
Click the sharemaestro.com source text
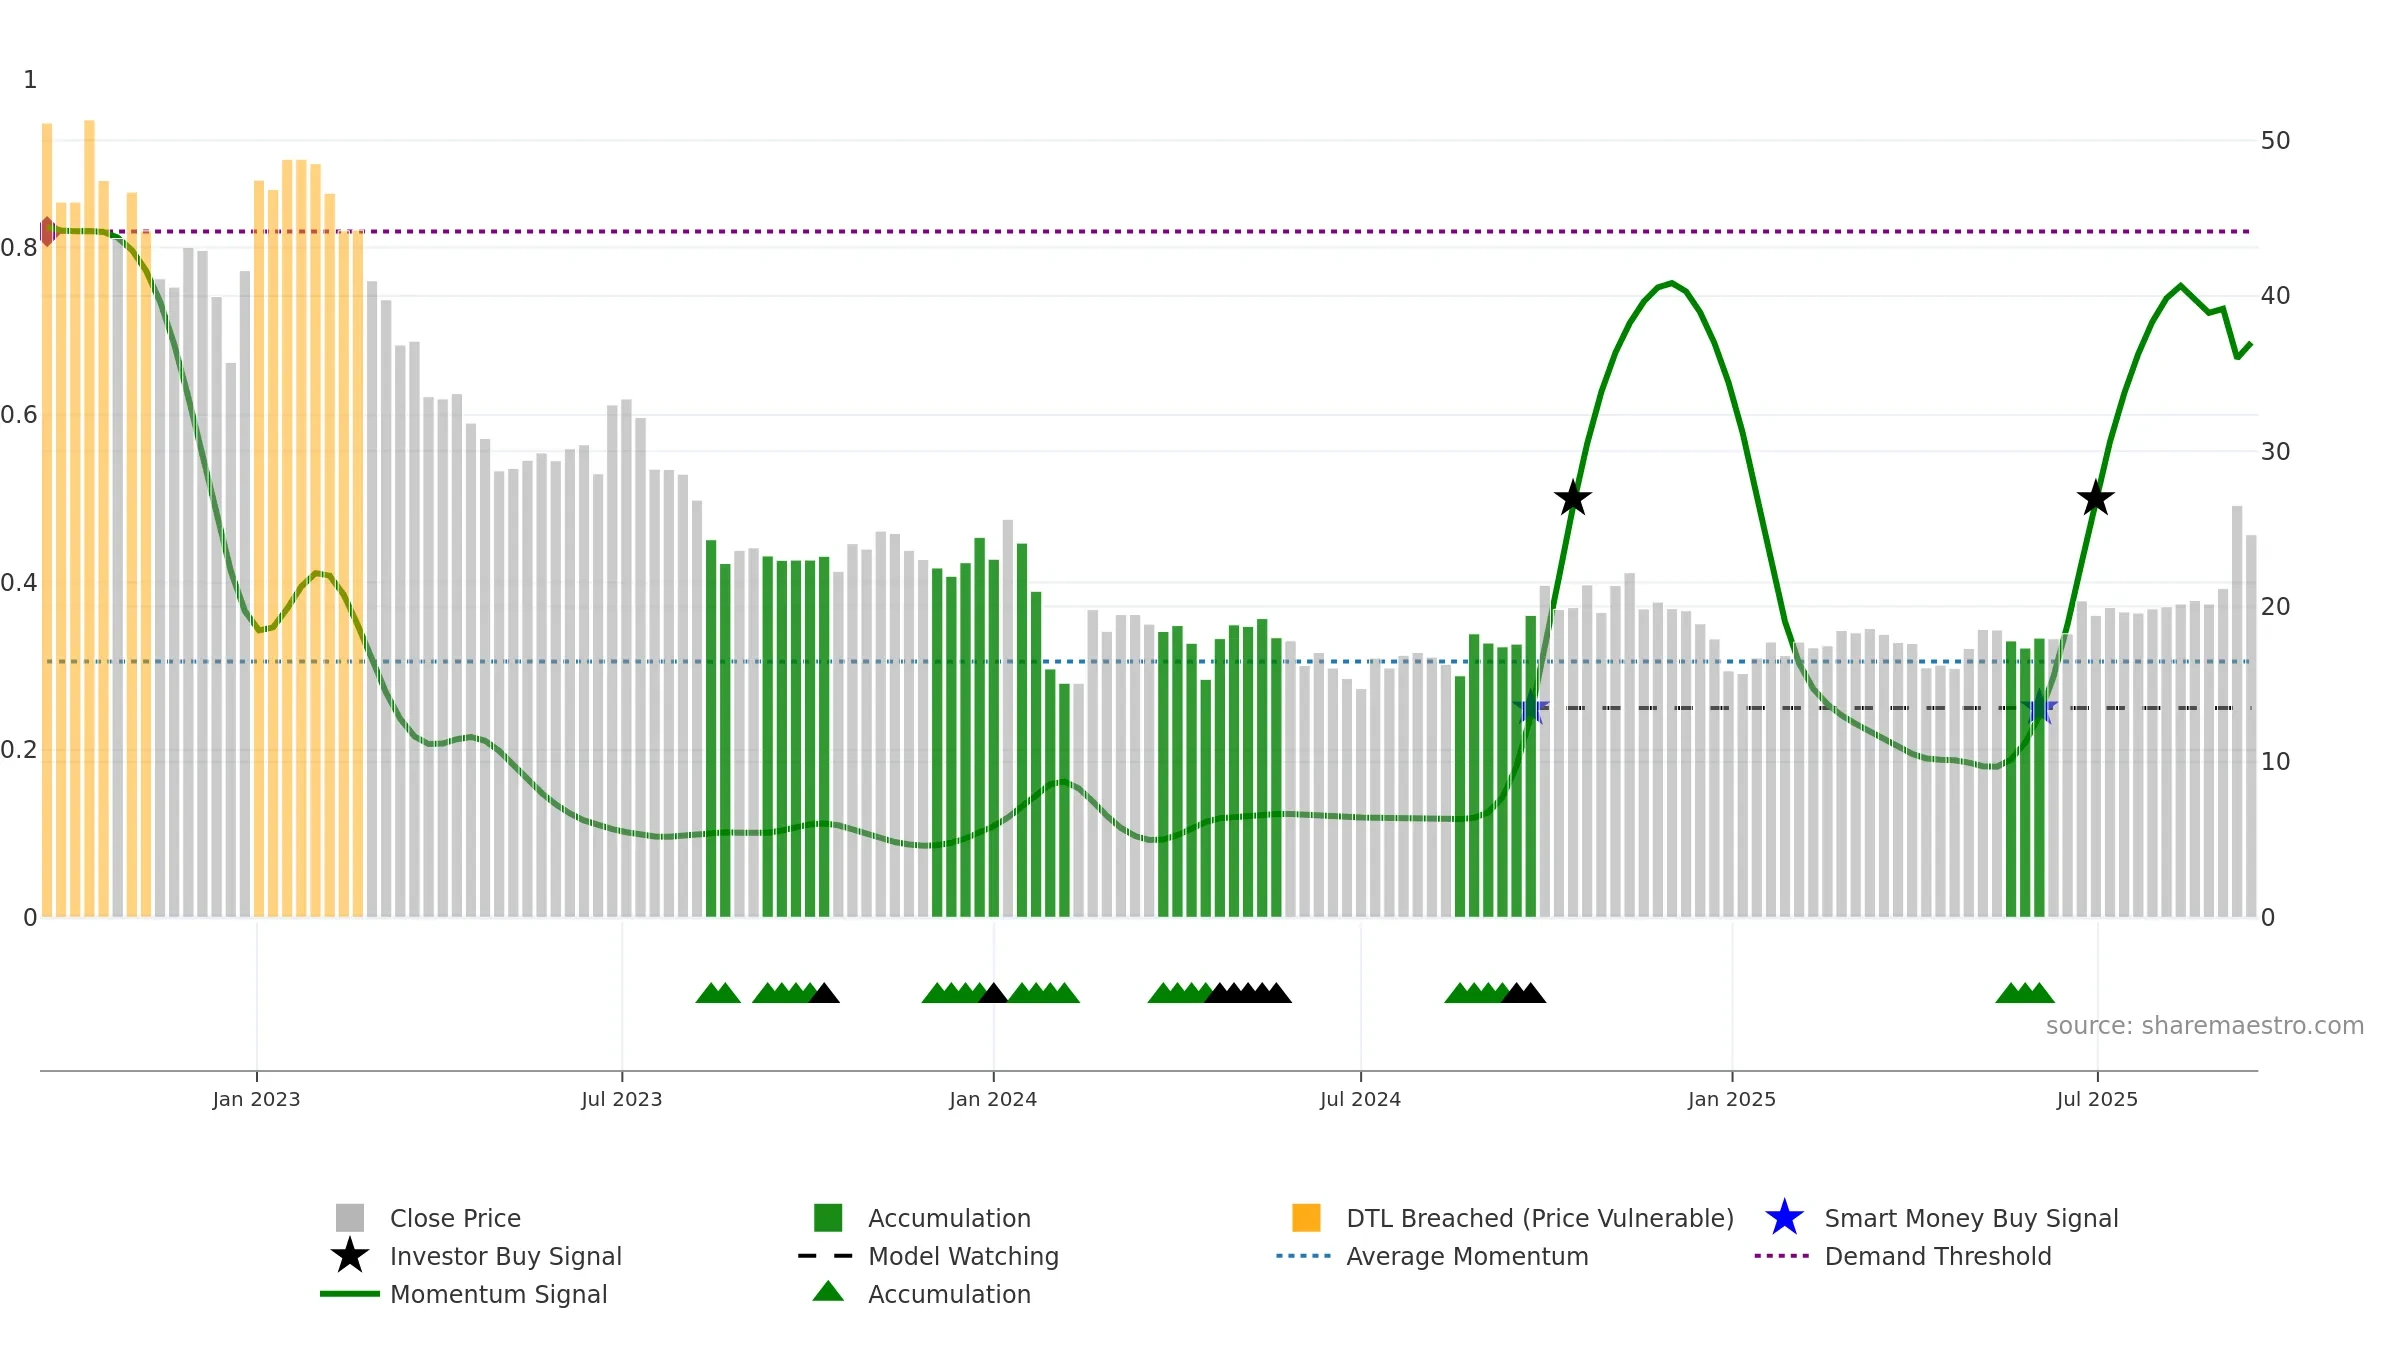pyautogui.click(x=2205, y=1026)
